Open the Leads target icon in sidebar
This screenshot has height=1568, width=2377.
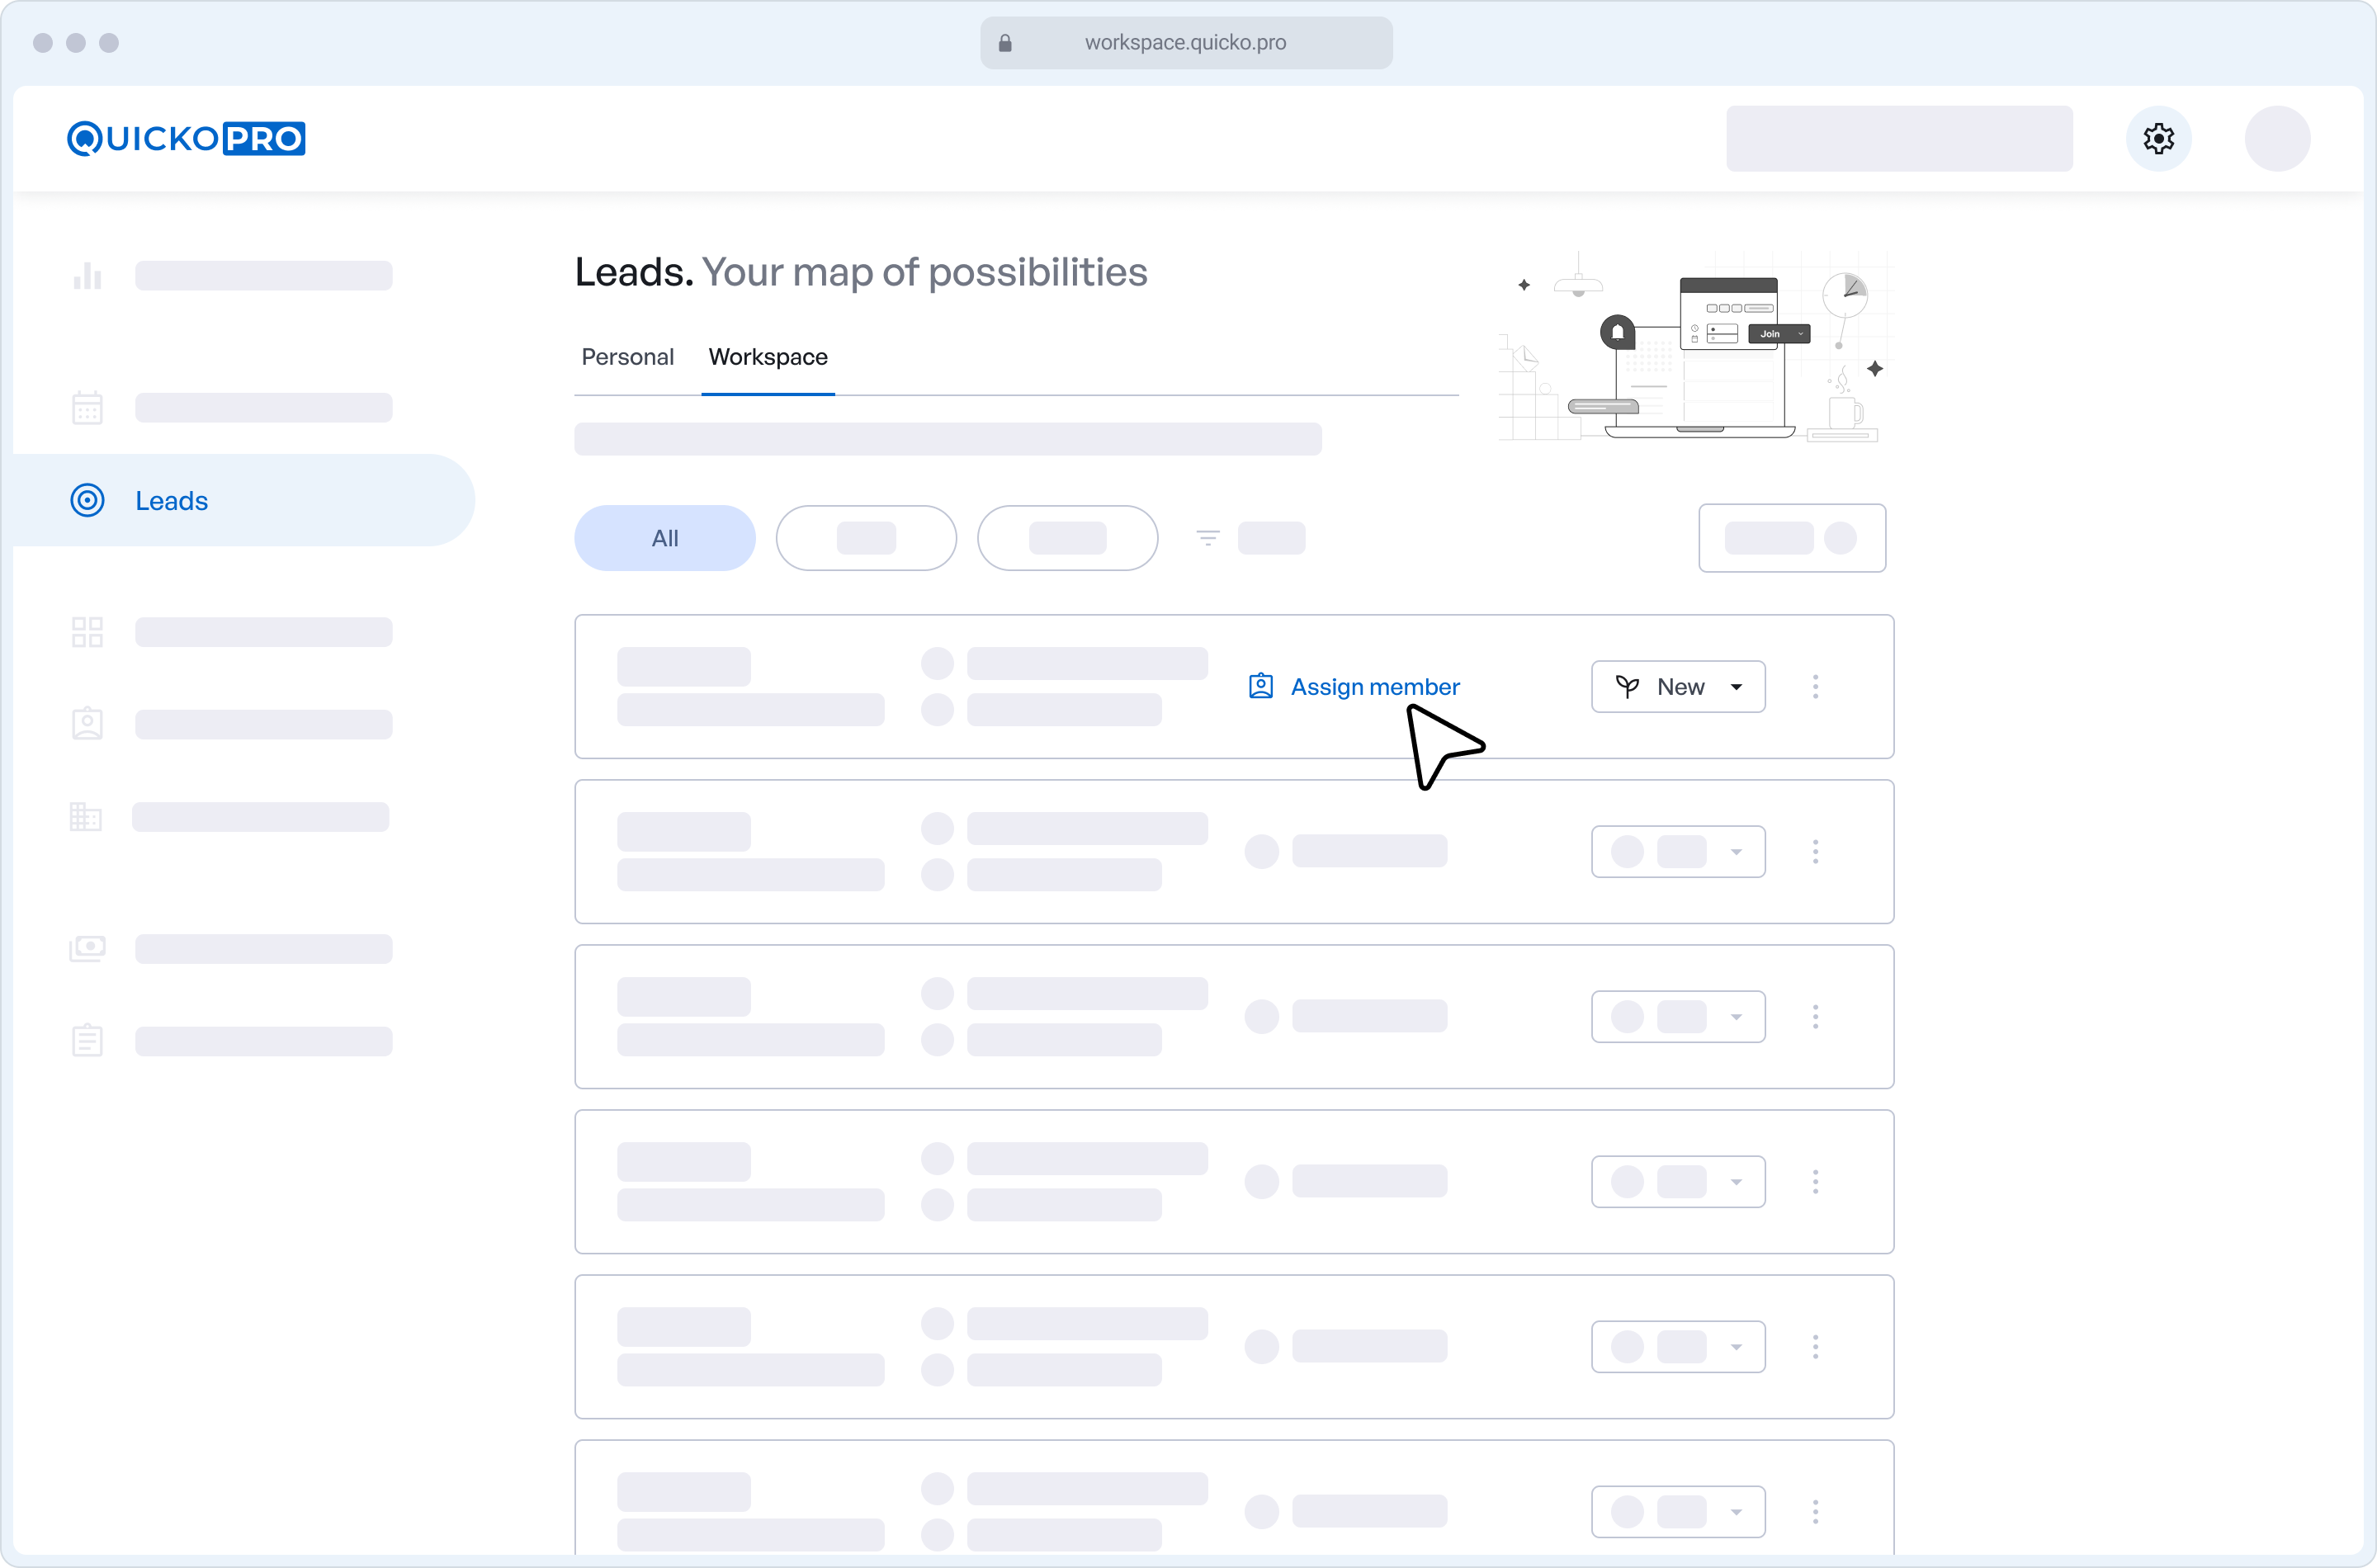tap(87, 500)
